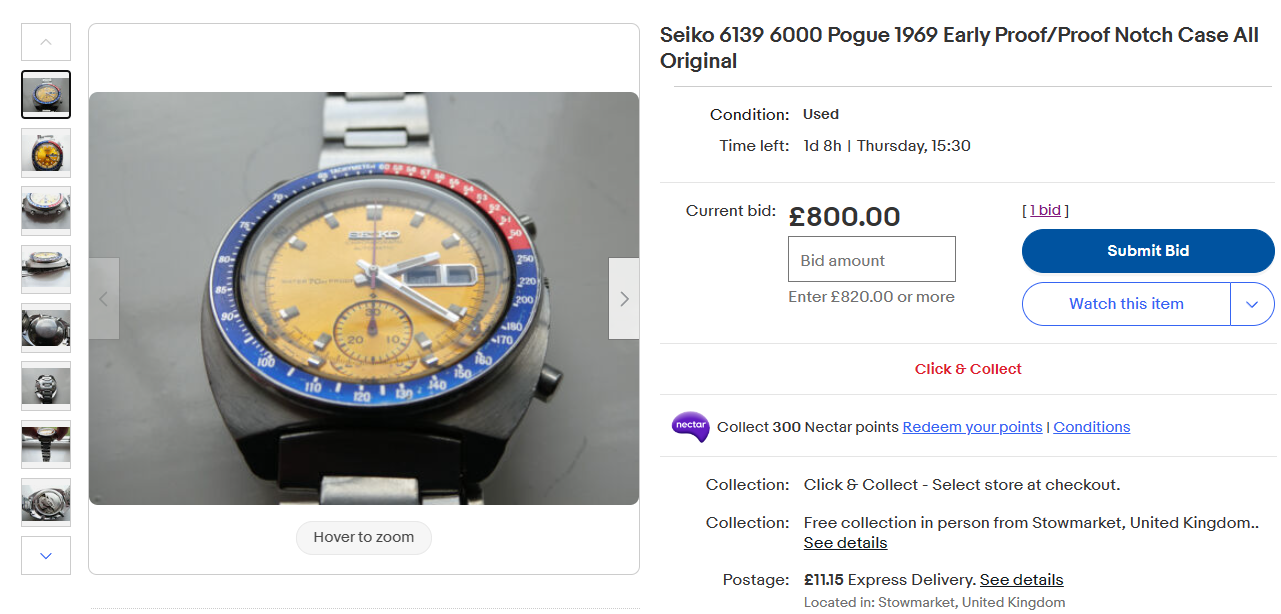
Task: Open See details link for collection
Action: (x=845, y=543)
